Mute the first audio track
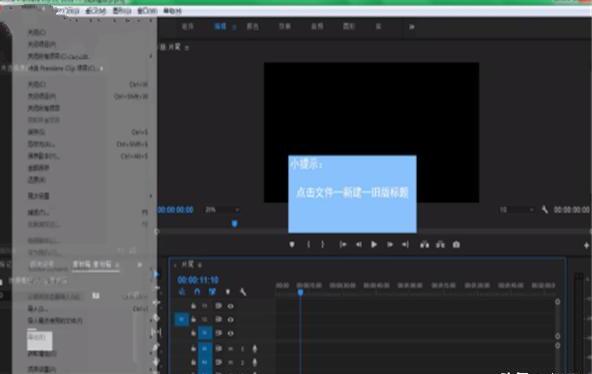This screenshot has height=374, width=592. (230, 349)
